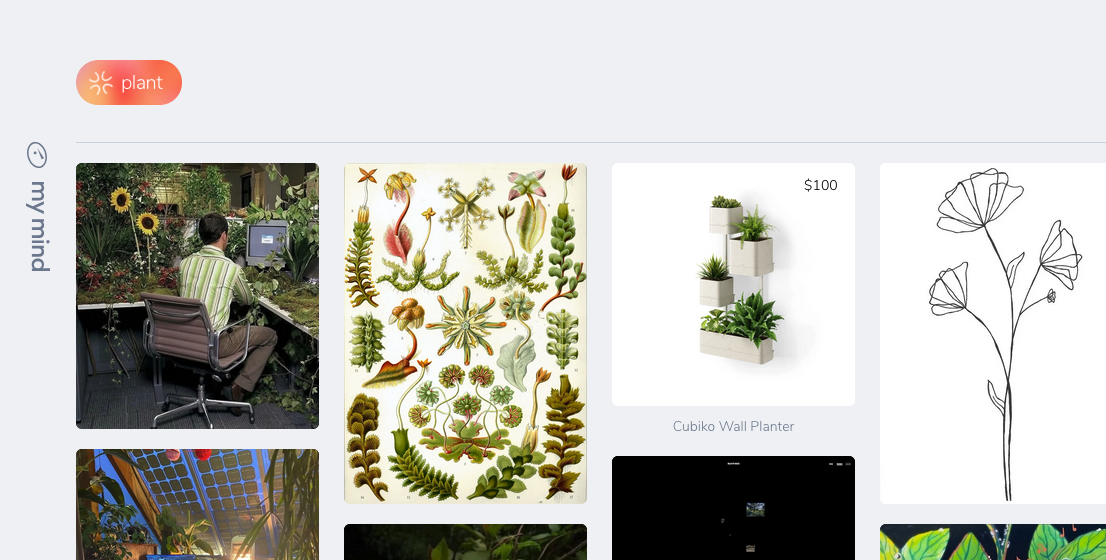The height and width of the screenshot is (560, 1106).
Task: Open the bright green leaves painting card
Action: [993, 542]
